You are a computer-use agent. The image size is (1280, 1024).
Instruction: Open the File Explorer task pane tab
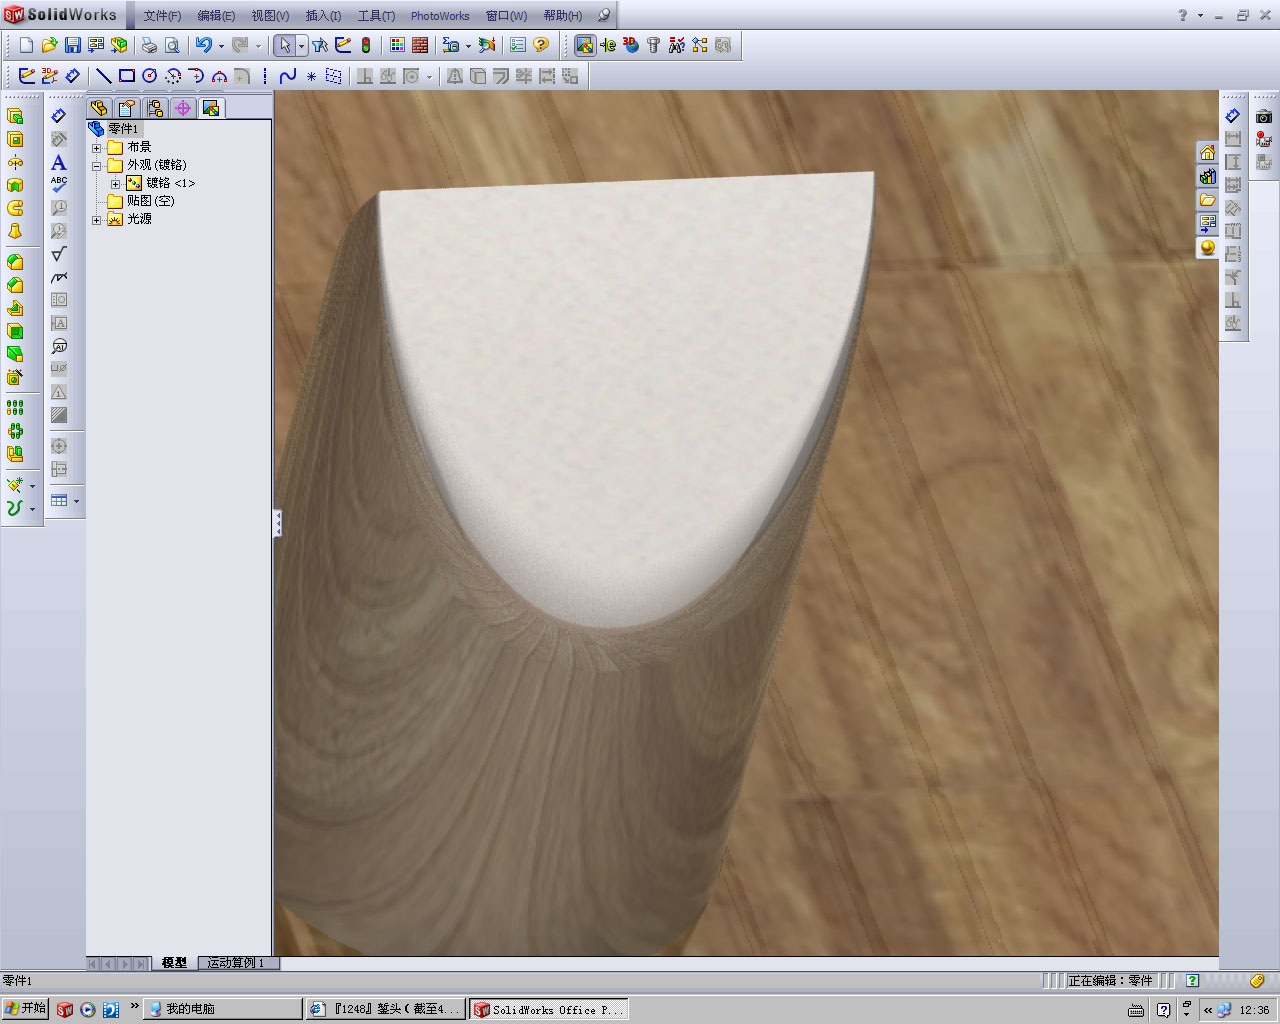[x=1208, y=200]
